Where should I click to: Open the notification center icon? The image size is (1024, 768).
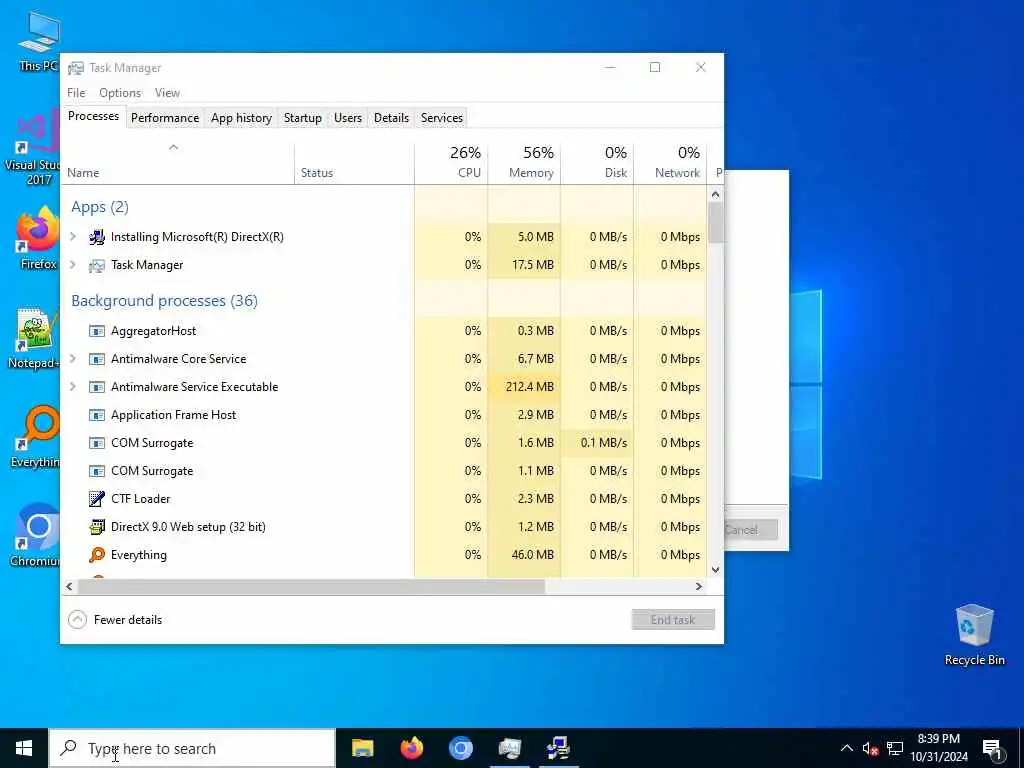[993, 749]
